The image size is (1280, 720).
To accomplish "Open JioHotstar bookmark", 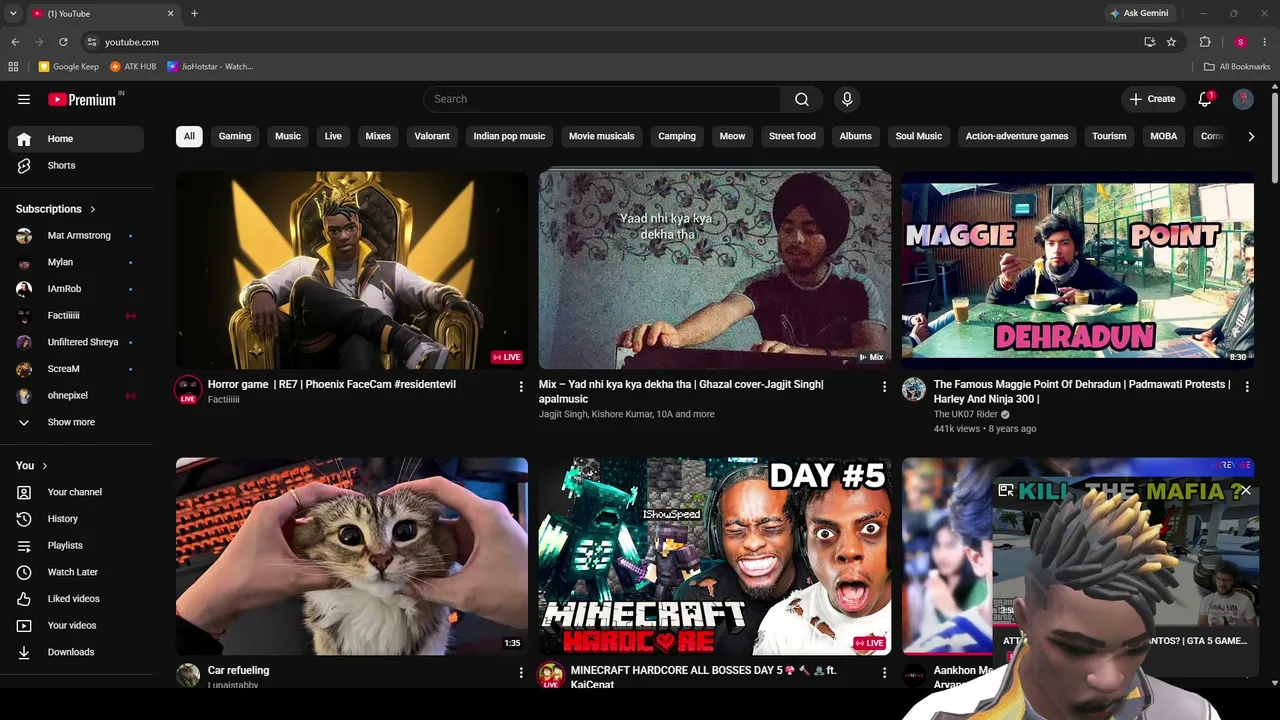I will (x=210, y=67).
